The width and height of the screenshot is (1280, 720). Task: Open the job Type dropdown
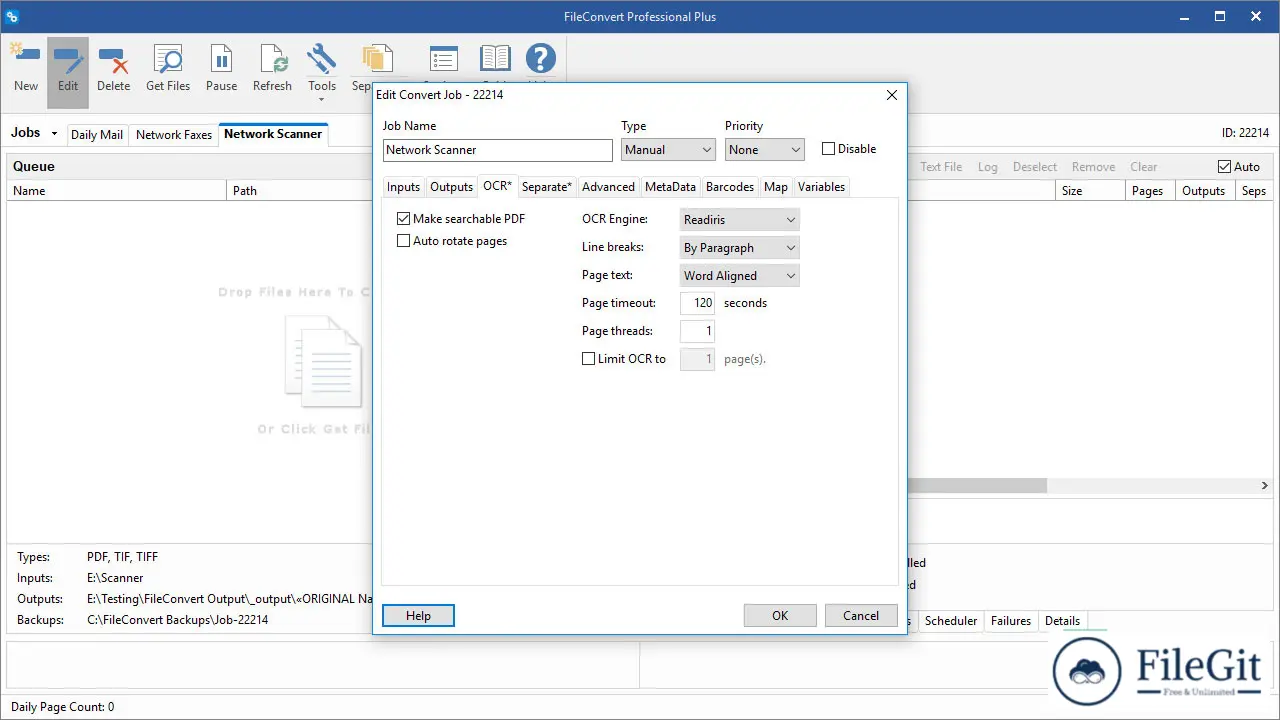(x=668, y=150)
